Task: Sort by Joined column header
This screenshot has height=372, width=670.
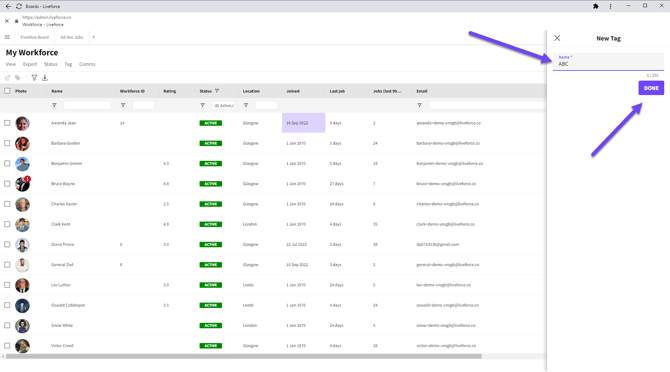Action: pos(293,91)
